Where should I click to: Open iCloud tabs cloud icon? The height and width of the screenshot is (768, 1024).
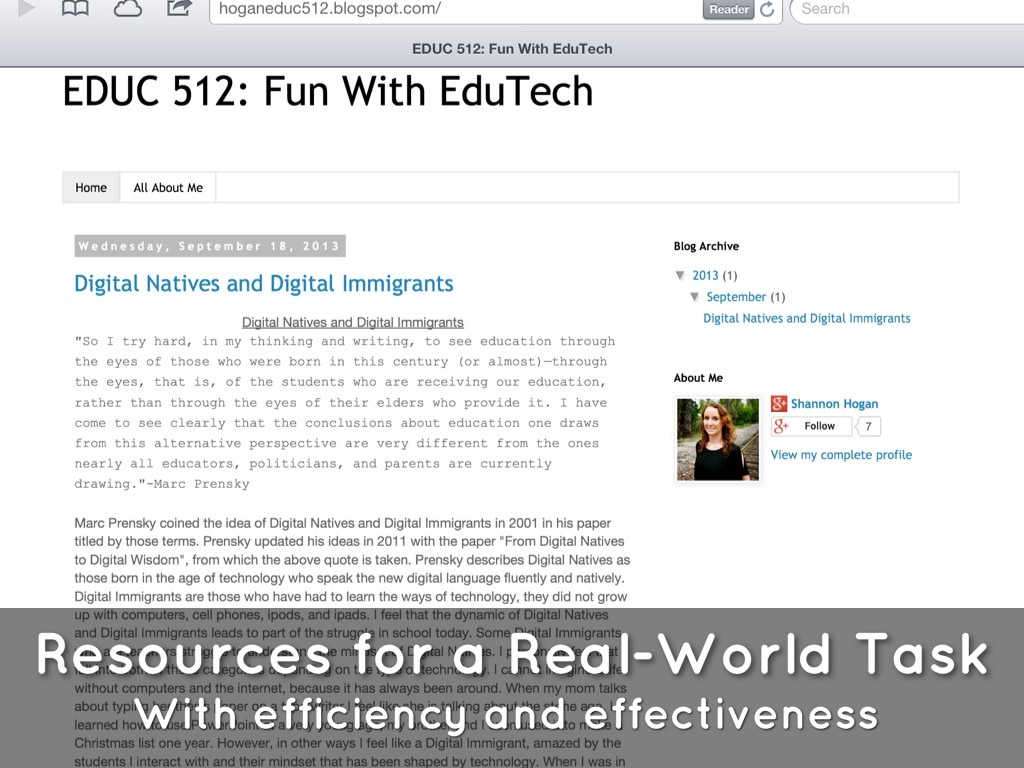128,9
